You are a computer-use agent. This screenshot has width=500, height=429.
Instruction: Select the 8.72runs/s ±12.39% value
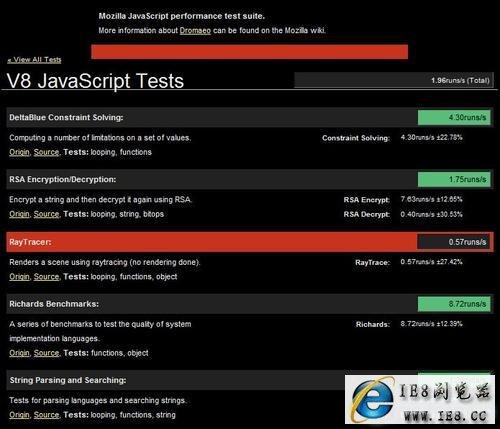click(x=431, y=324)
